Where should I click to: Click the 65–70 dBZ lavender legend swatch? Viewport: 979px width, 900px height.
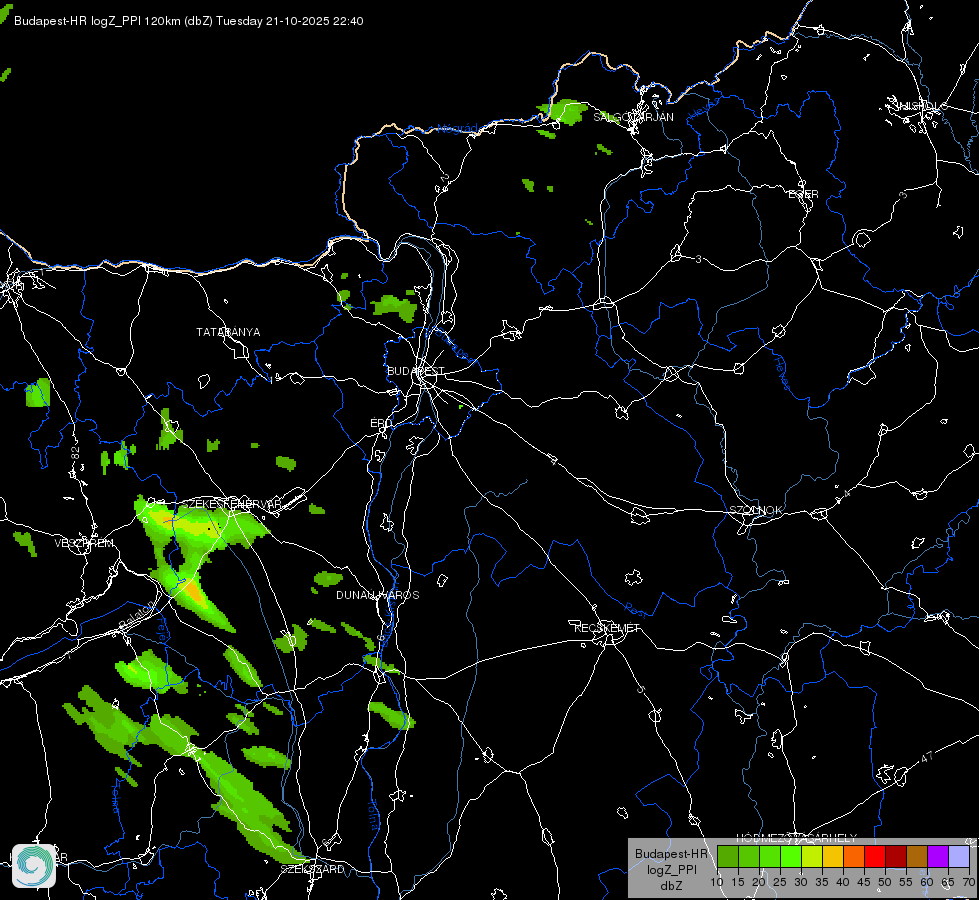tap(959, 856)
